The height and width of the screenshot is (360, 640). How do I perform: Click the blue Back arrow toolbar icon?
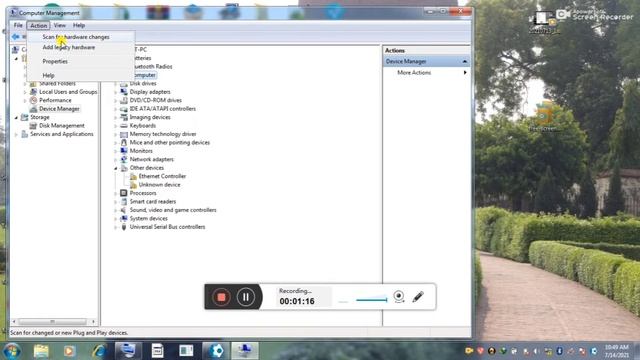[x=16, y=37]
